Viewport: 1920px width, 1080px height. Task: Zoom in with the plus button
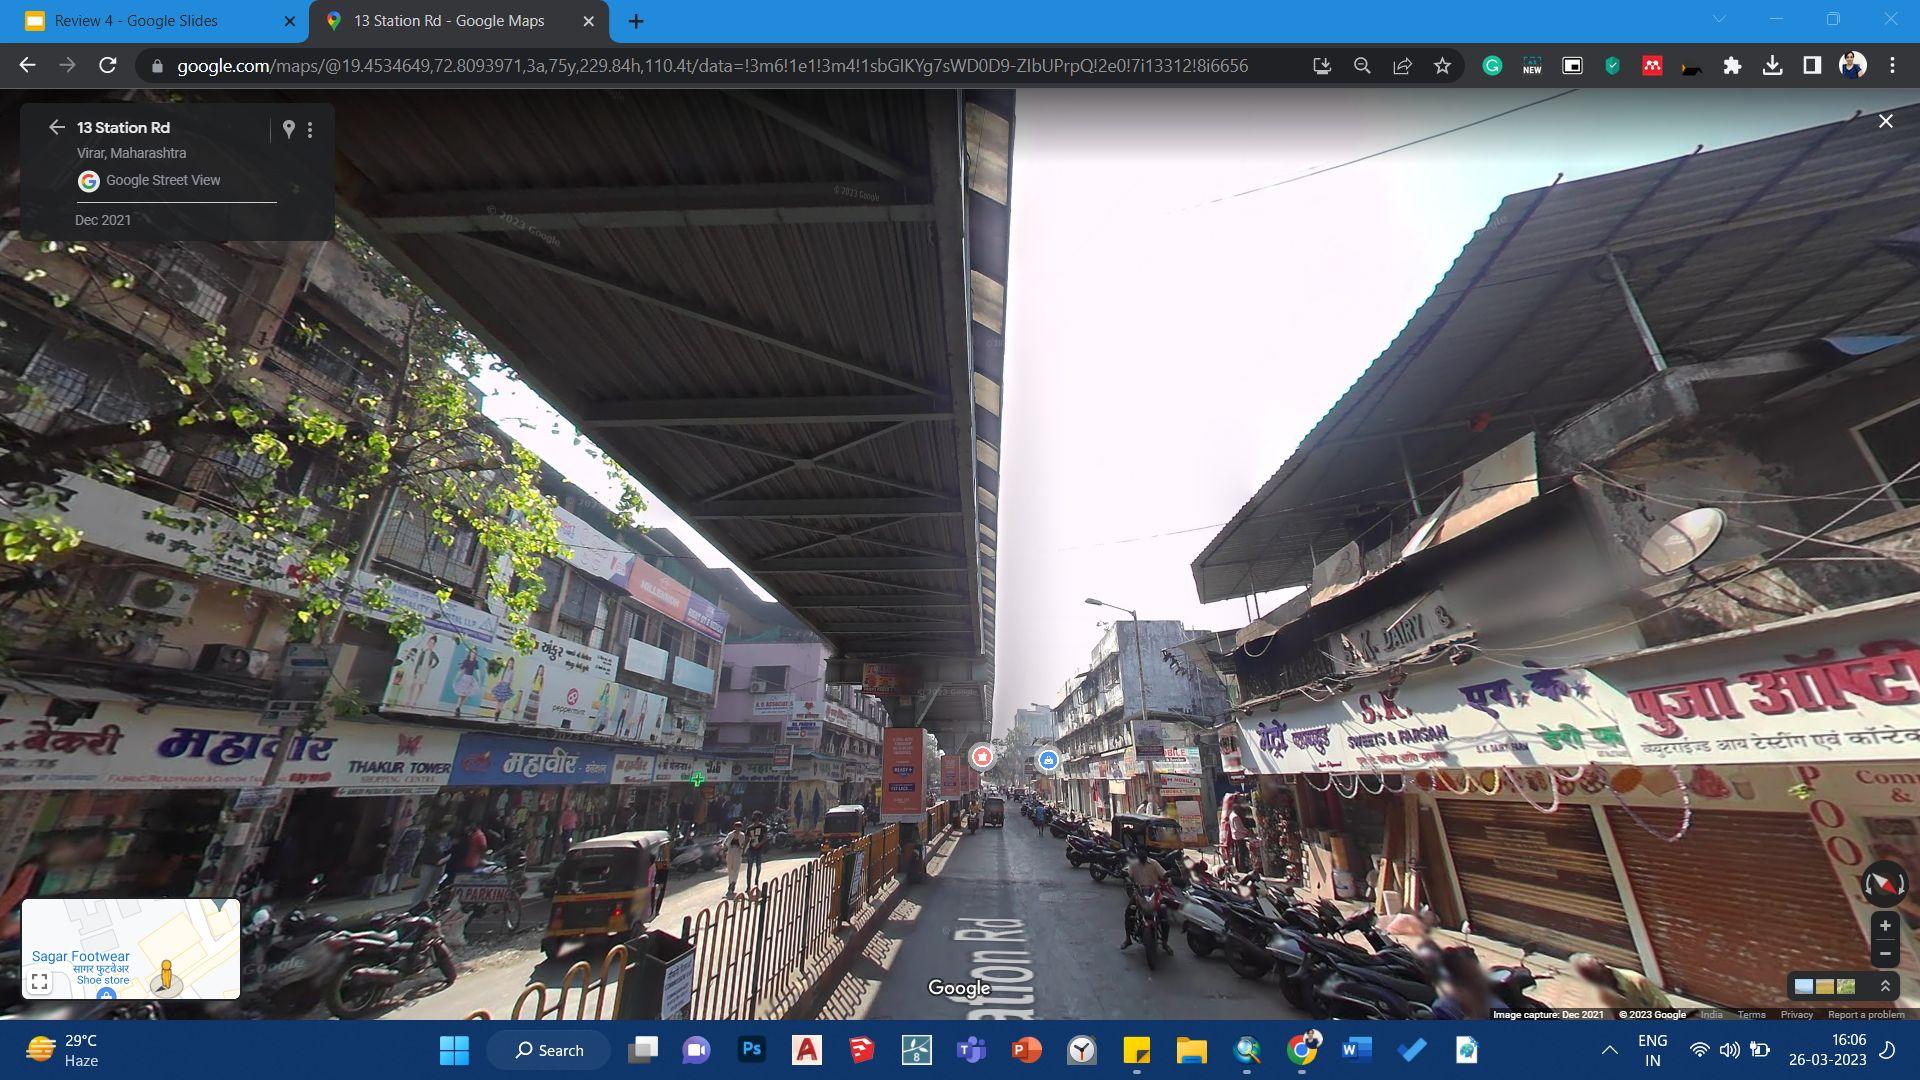[1884, 926]
